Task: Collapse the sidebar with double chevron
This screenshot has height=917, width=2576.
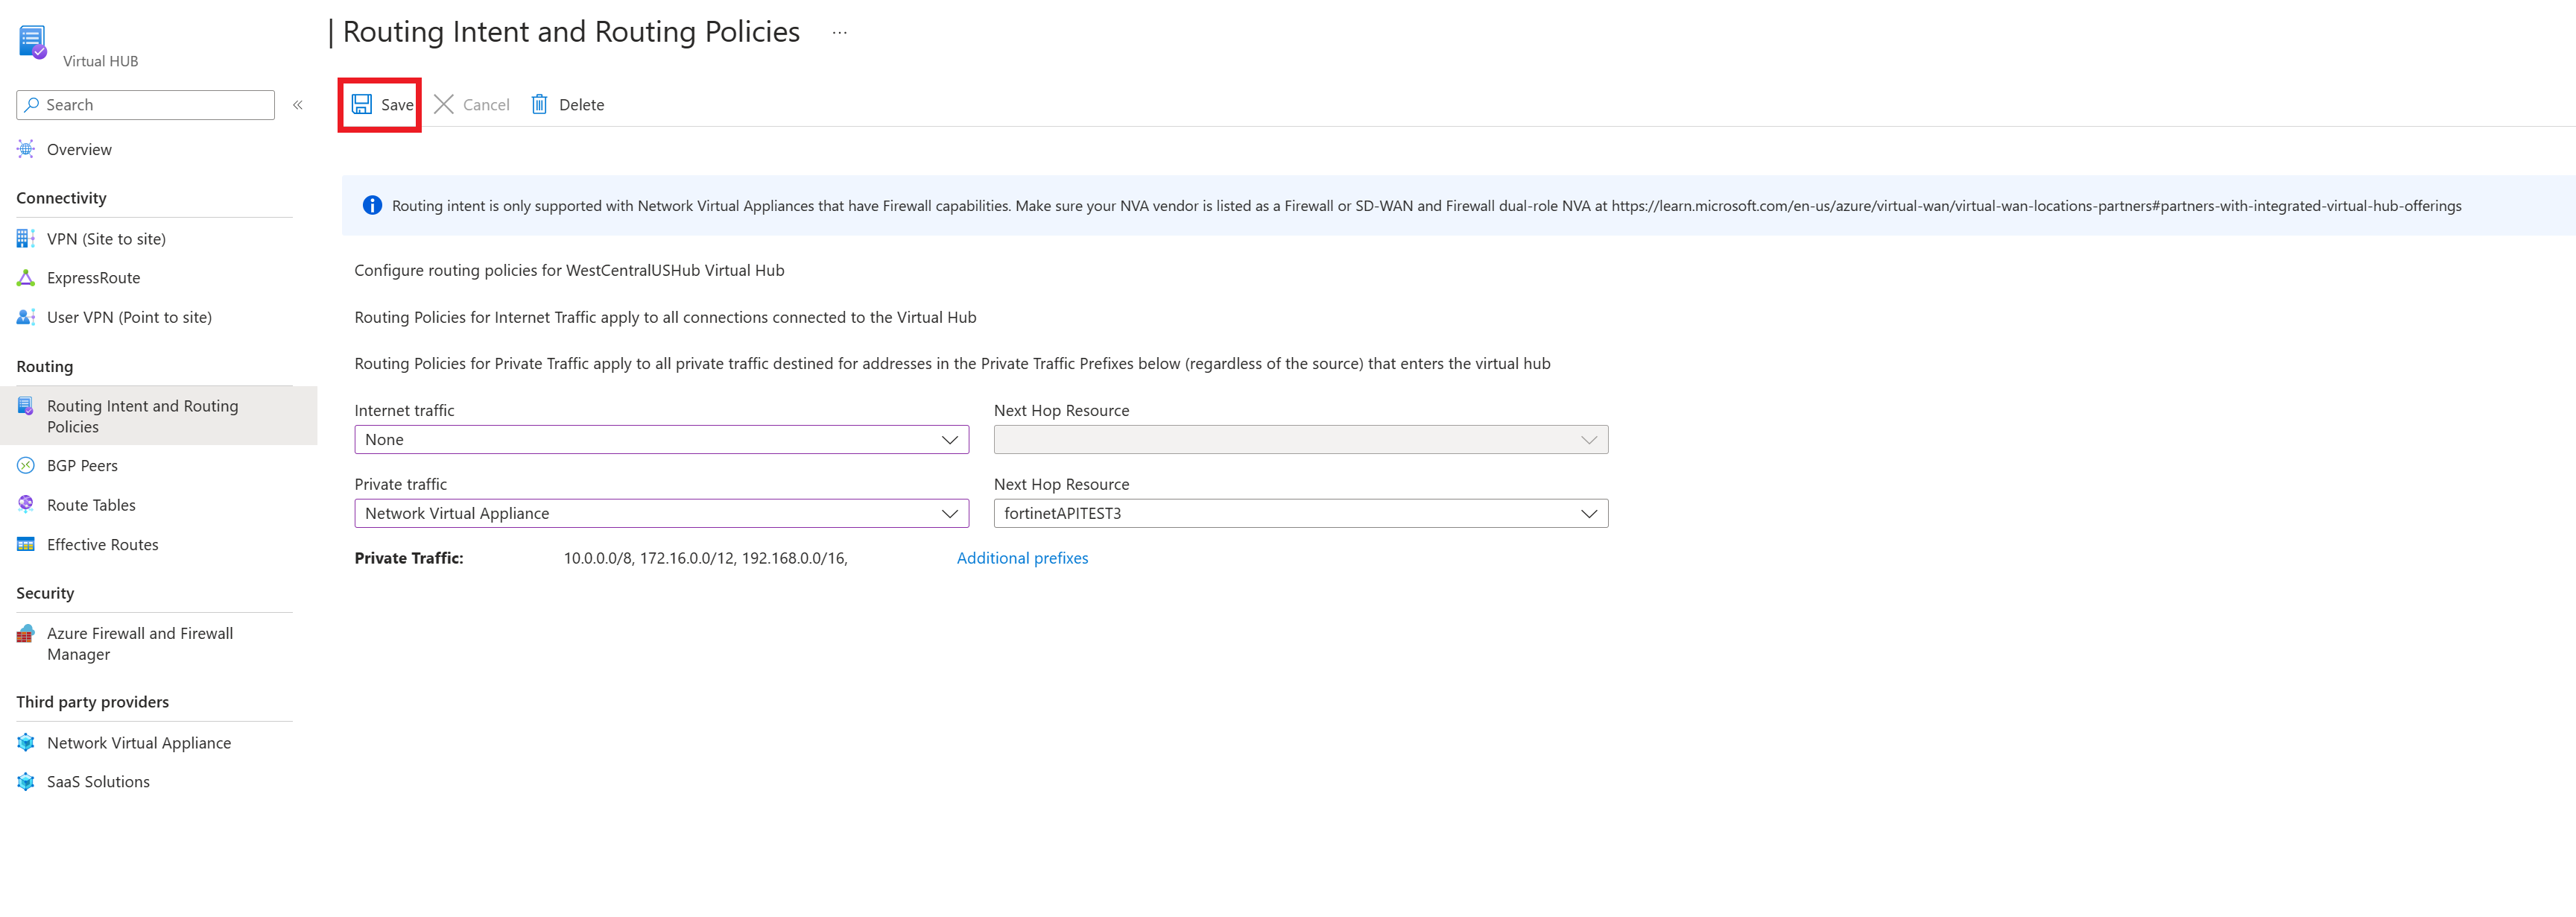Action: tap(298, 105)
